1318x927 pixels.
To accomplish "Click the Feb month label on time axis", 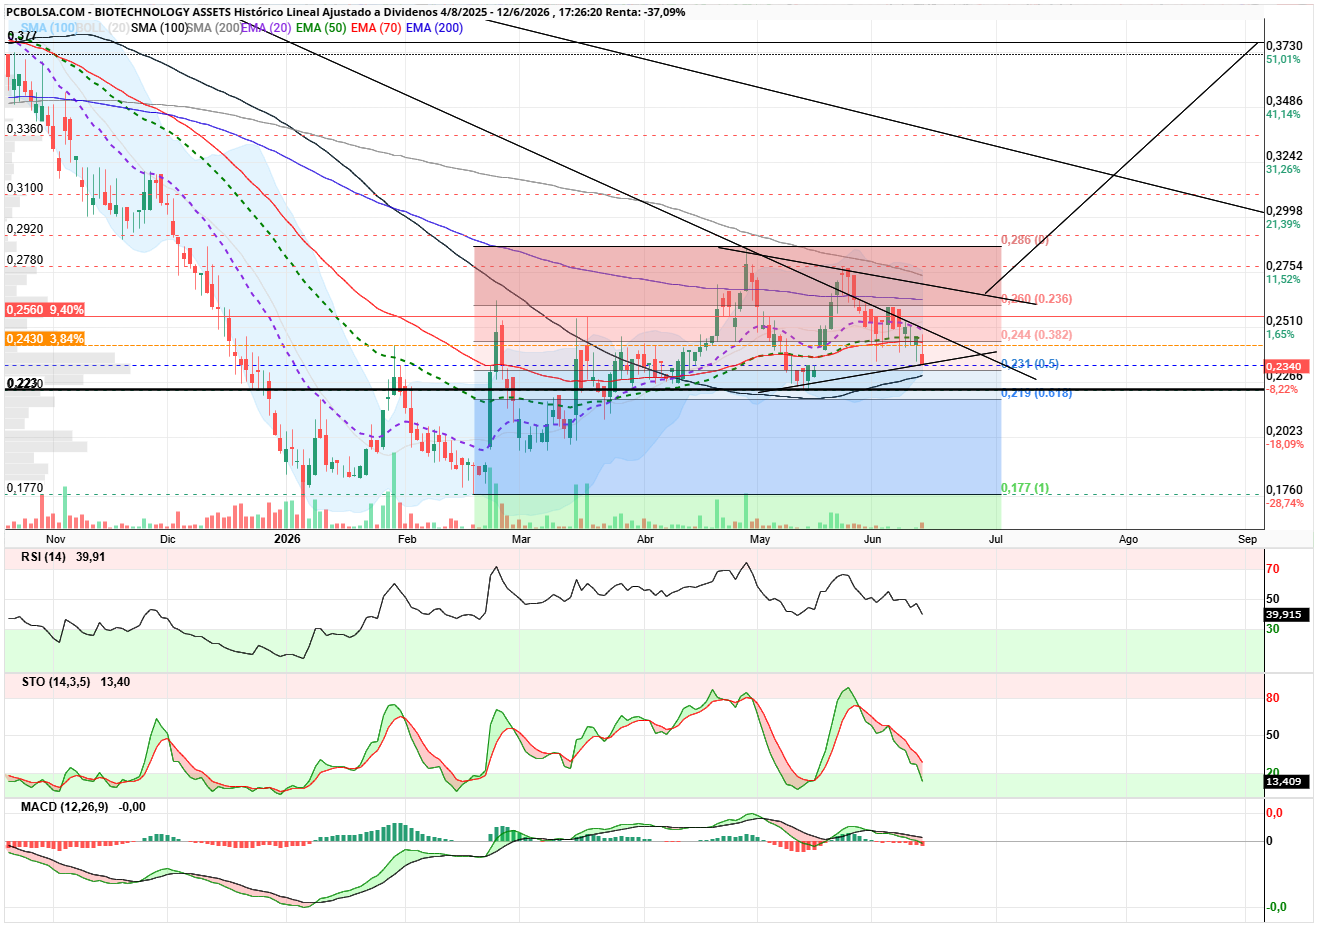I will click(406, 539).
